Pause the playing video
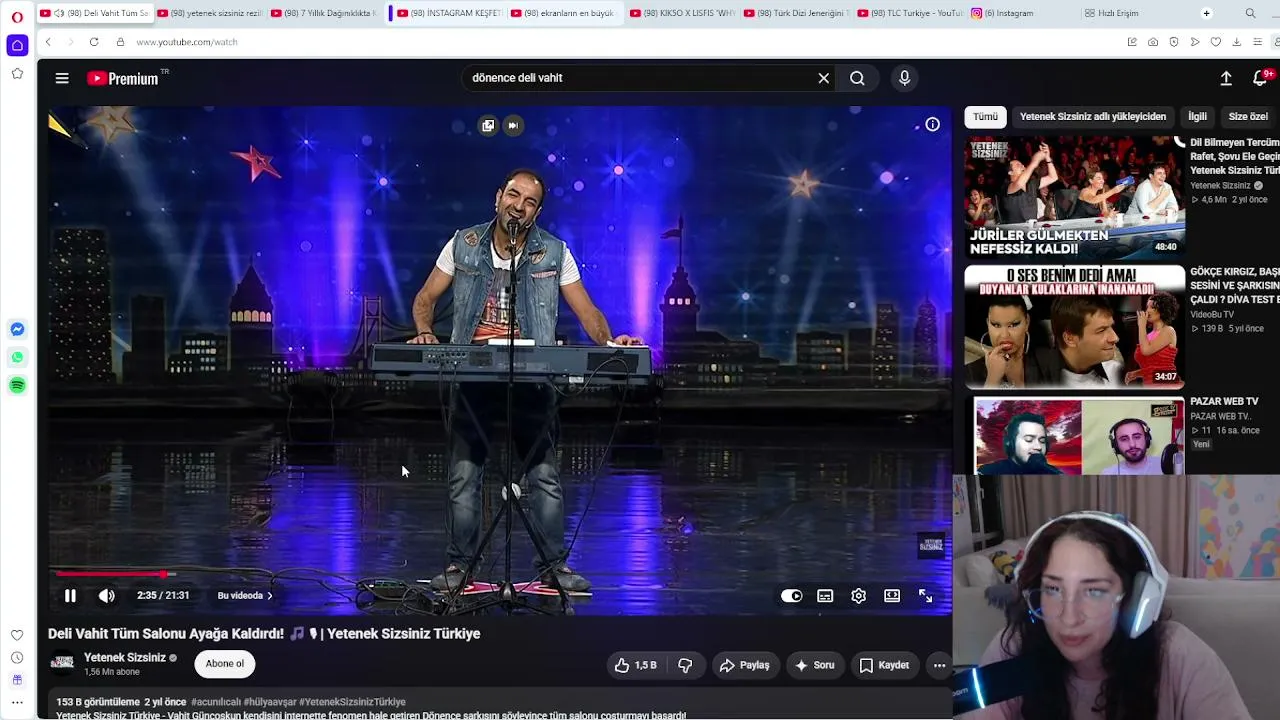Screen dimensions: 1280x720 click(70, 596)
